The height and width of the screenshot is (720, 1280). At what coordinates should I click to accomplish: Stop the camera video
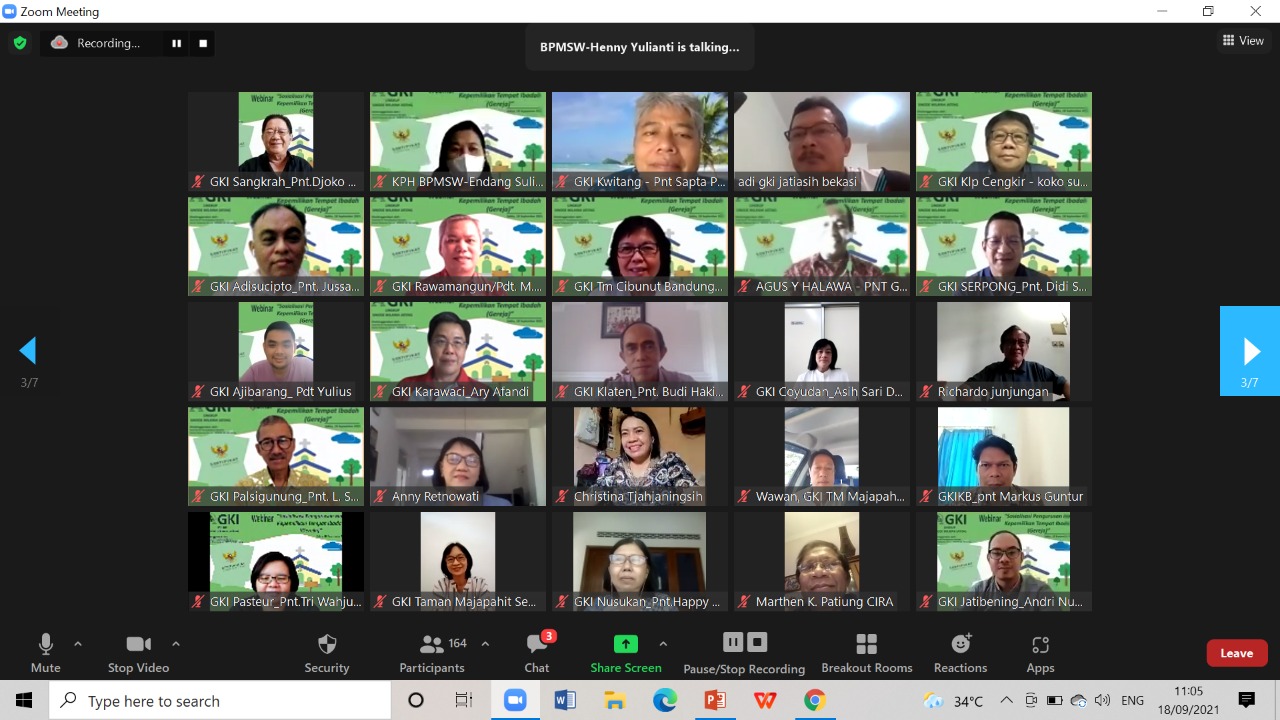point(138,652)
